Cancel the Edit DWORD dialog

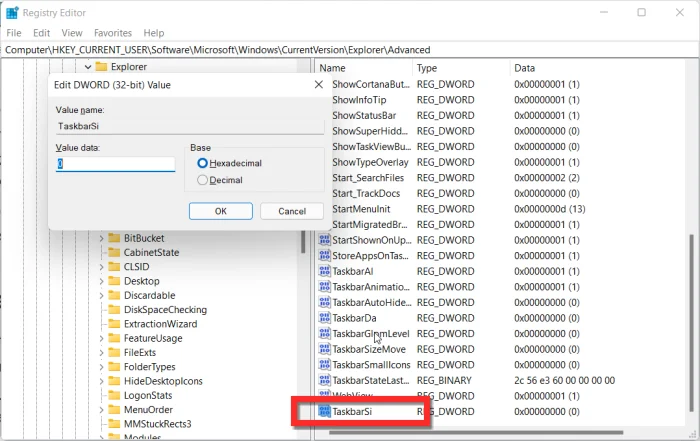(292, 211)
